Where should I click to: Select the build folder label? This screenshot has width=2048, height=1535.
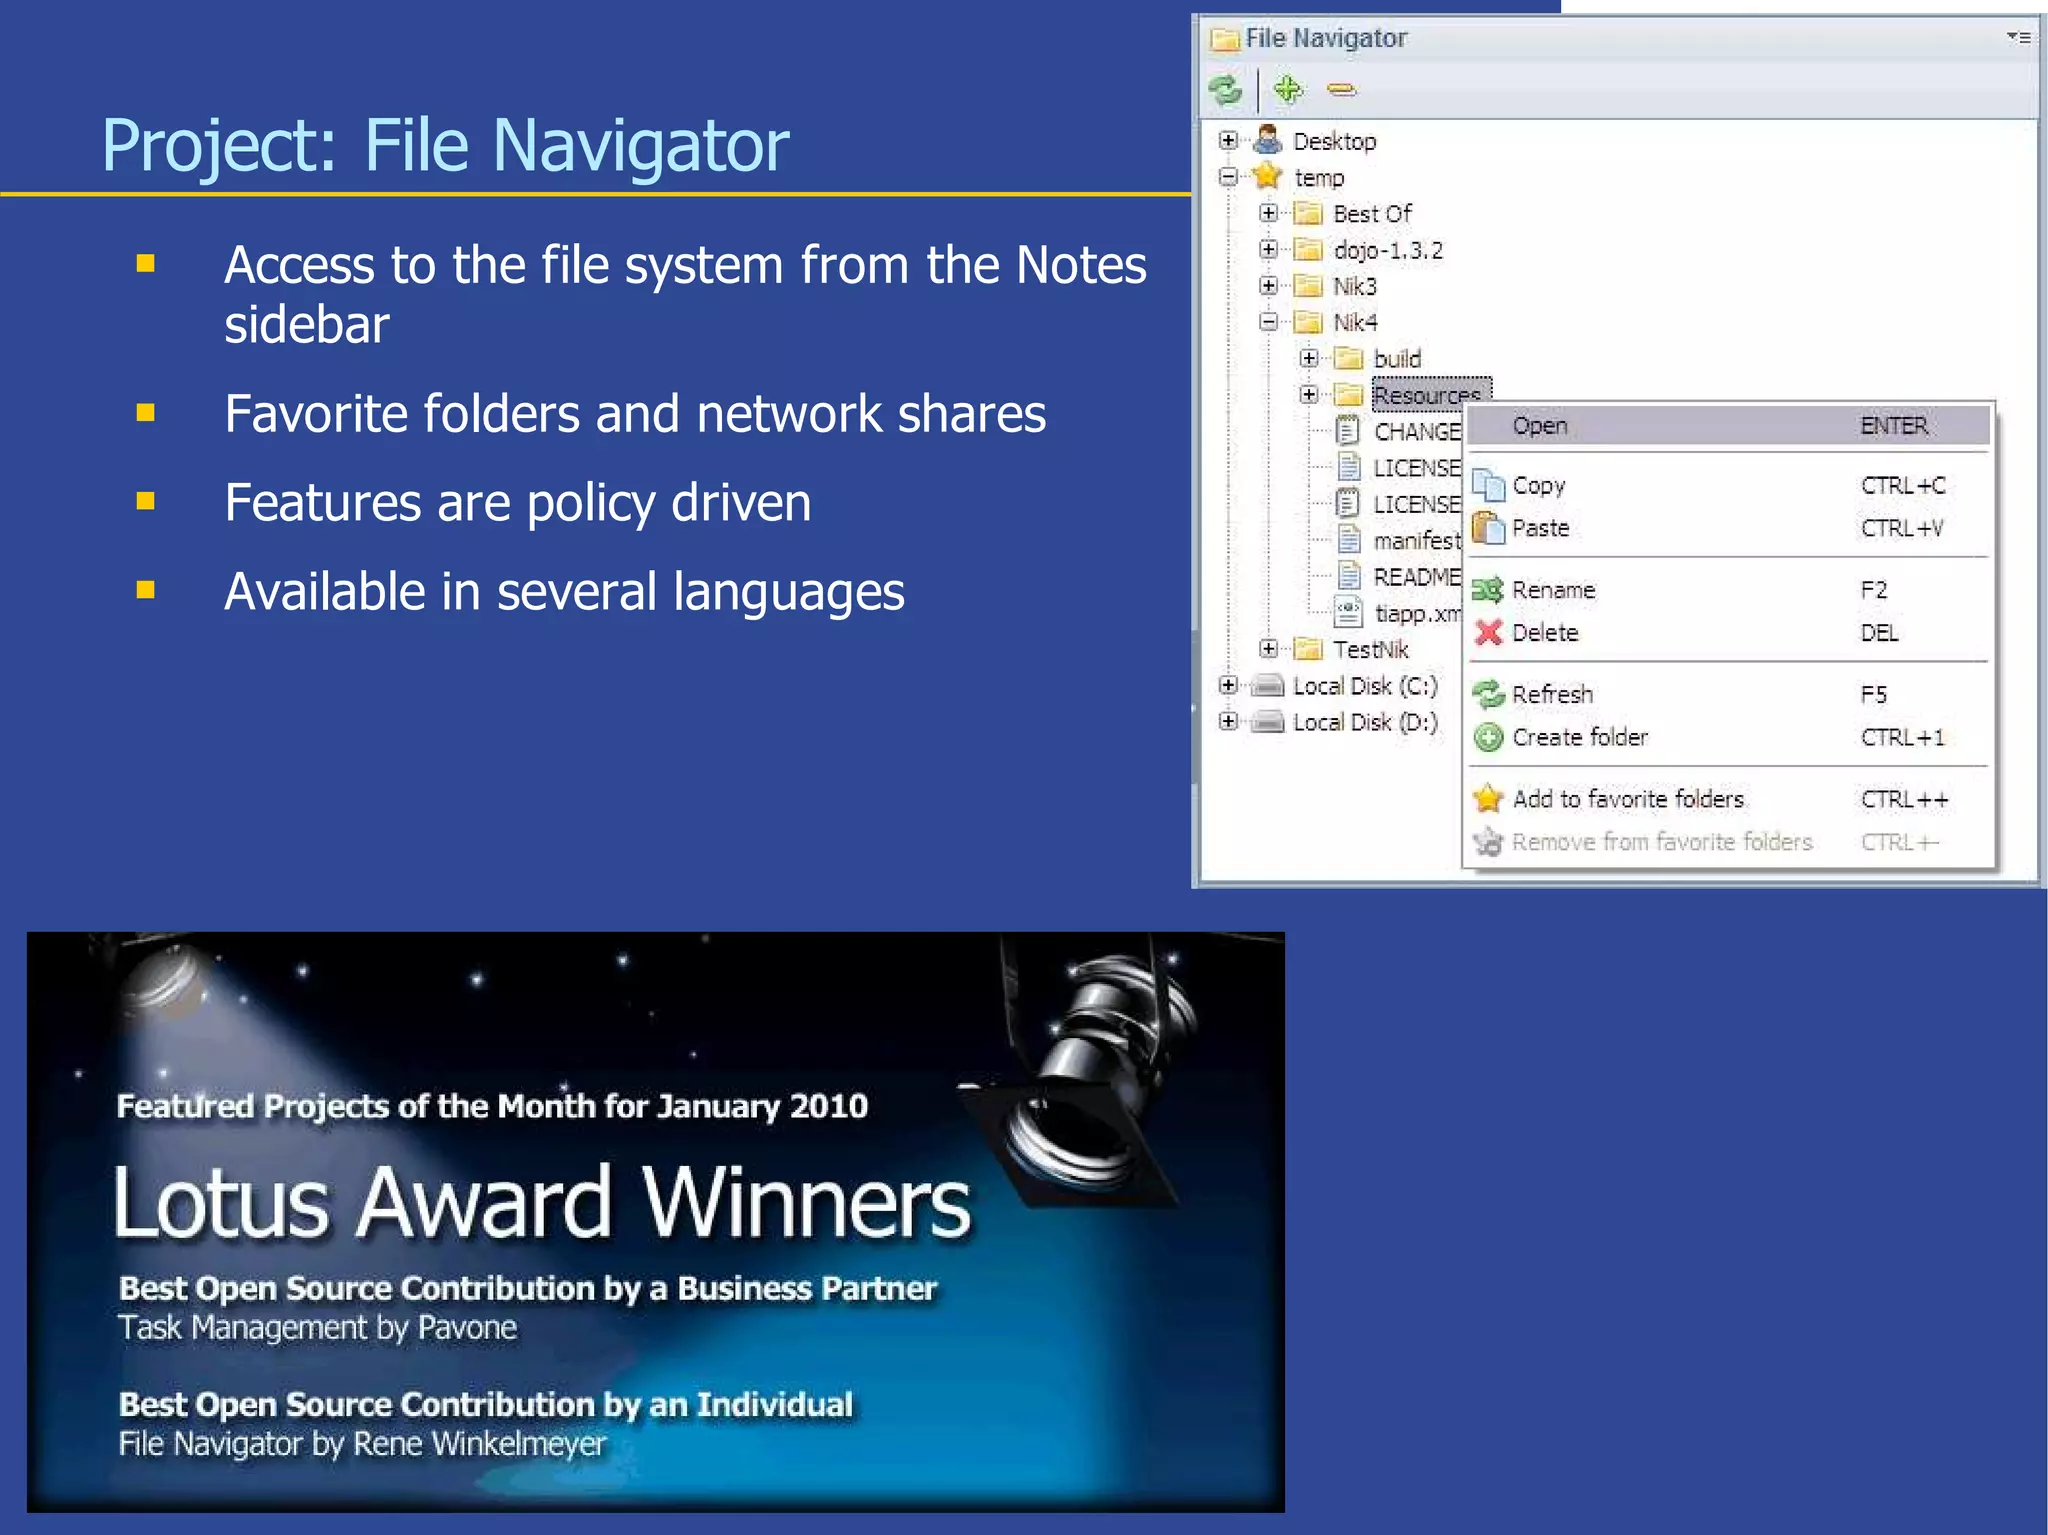point(1397,359)
